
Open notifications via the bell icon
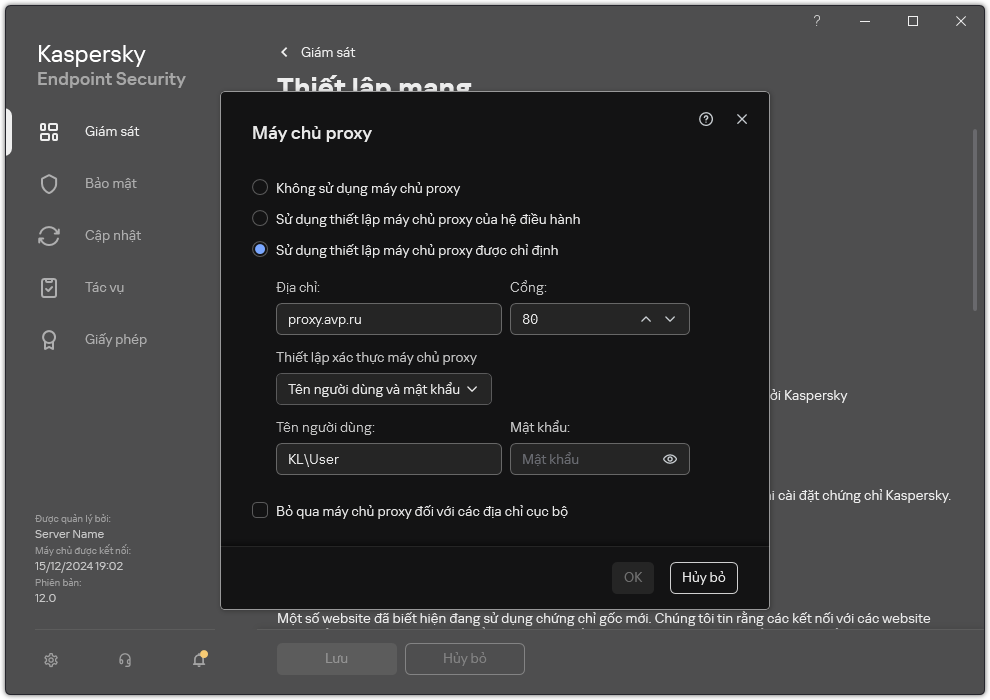pyautogui.click(x=200, y=659)
